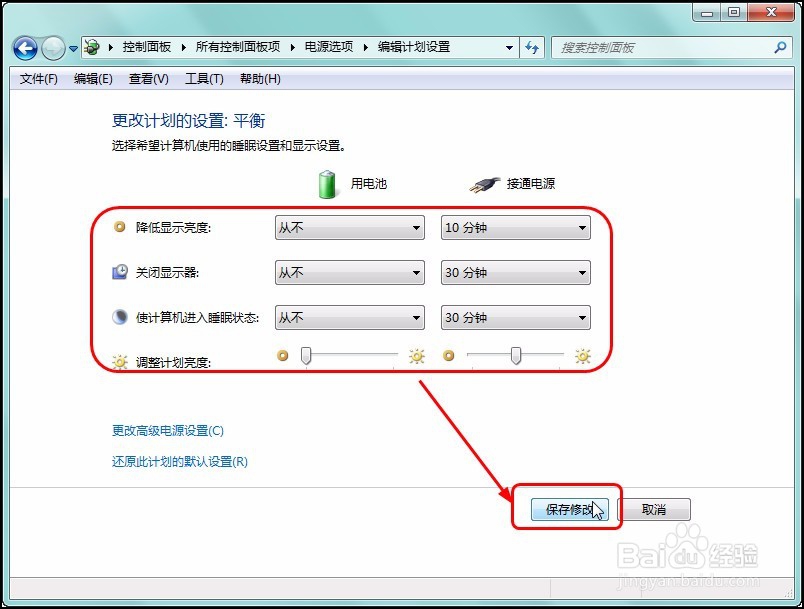This screenshot has height=609, width=804.
Task: Click the turn off display icon beside 关闭显示器
Action: tap(121, 272)
